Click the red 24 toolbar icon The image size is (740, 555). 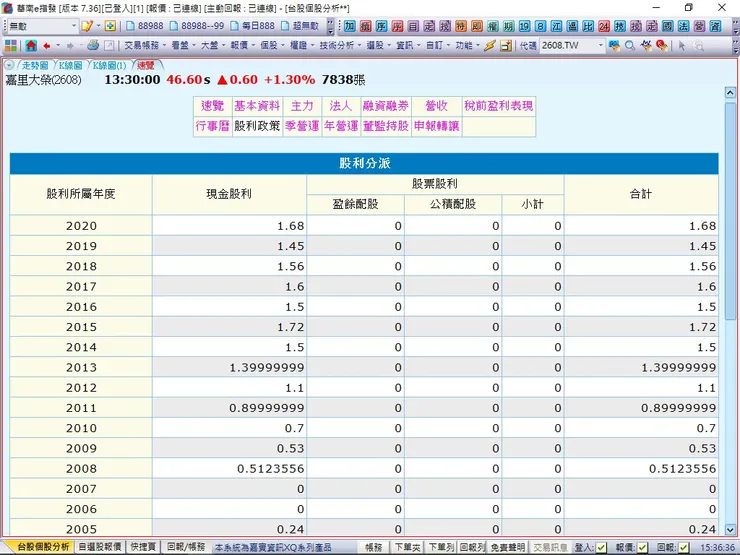(604, 26)
